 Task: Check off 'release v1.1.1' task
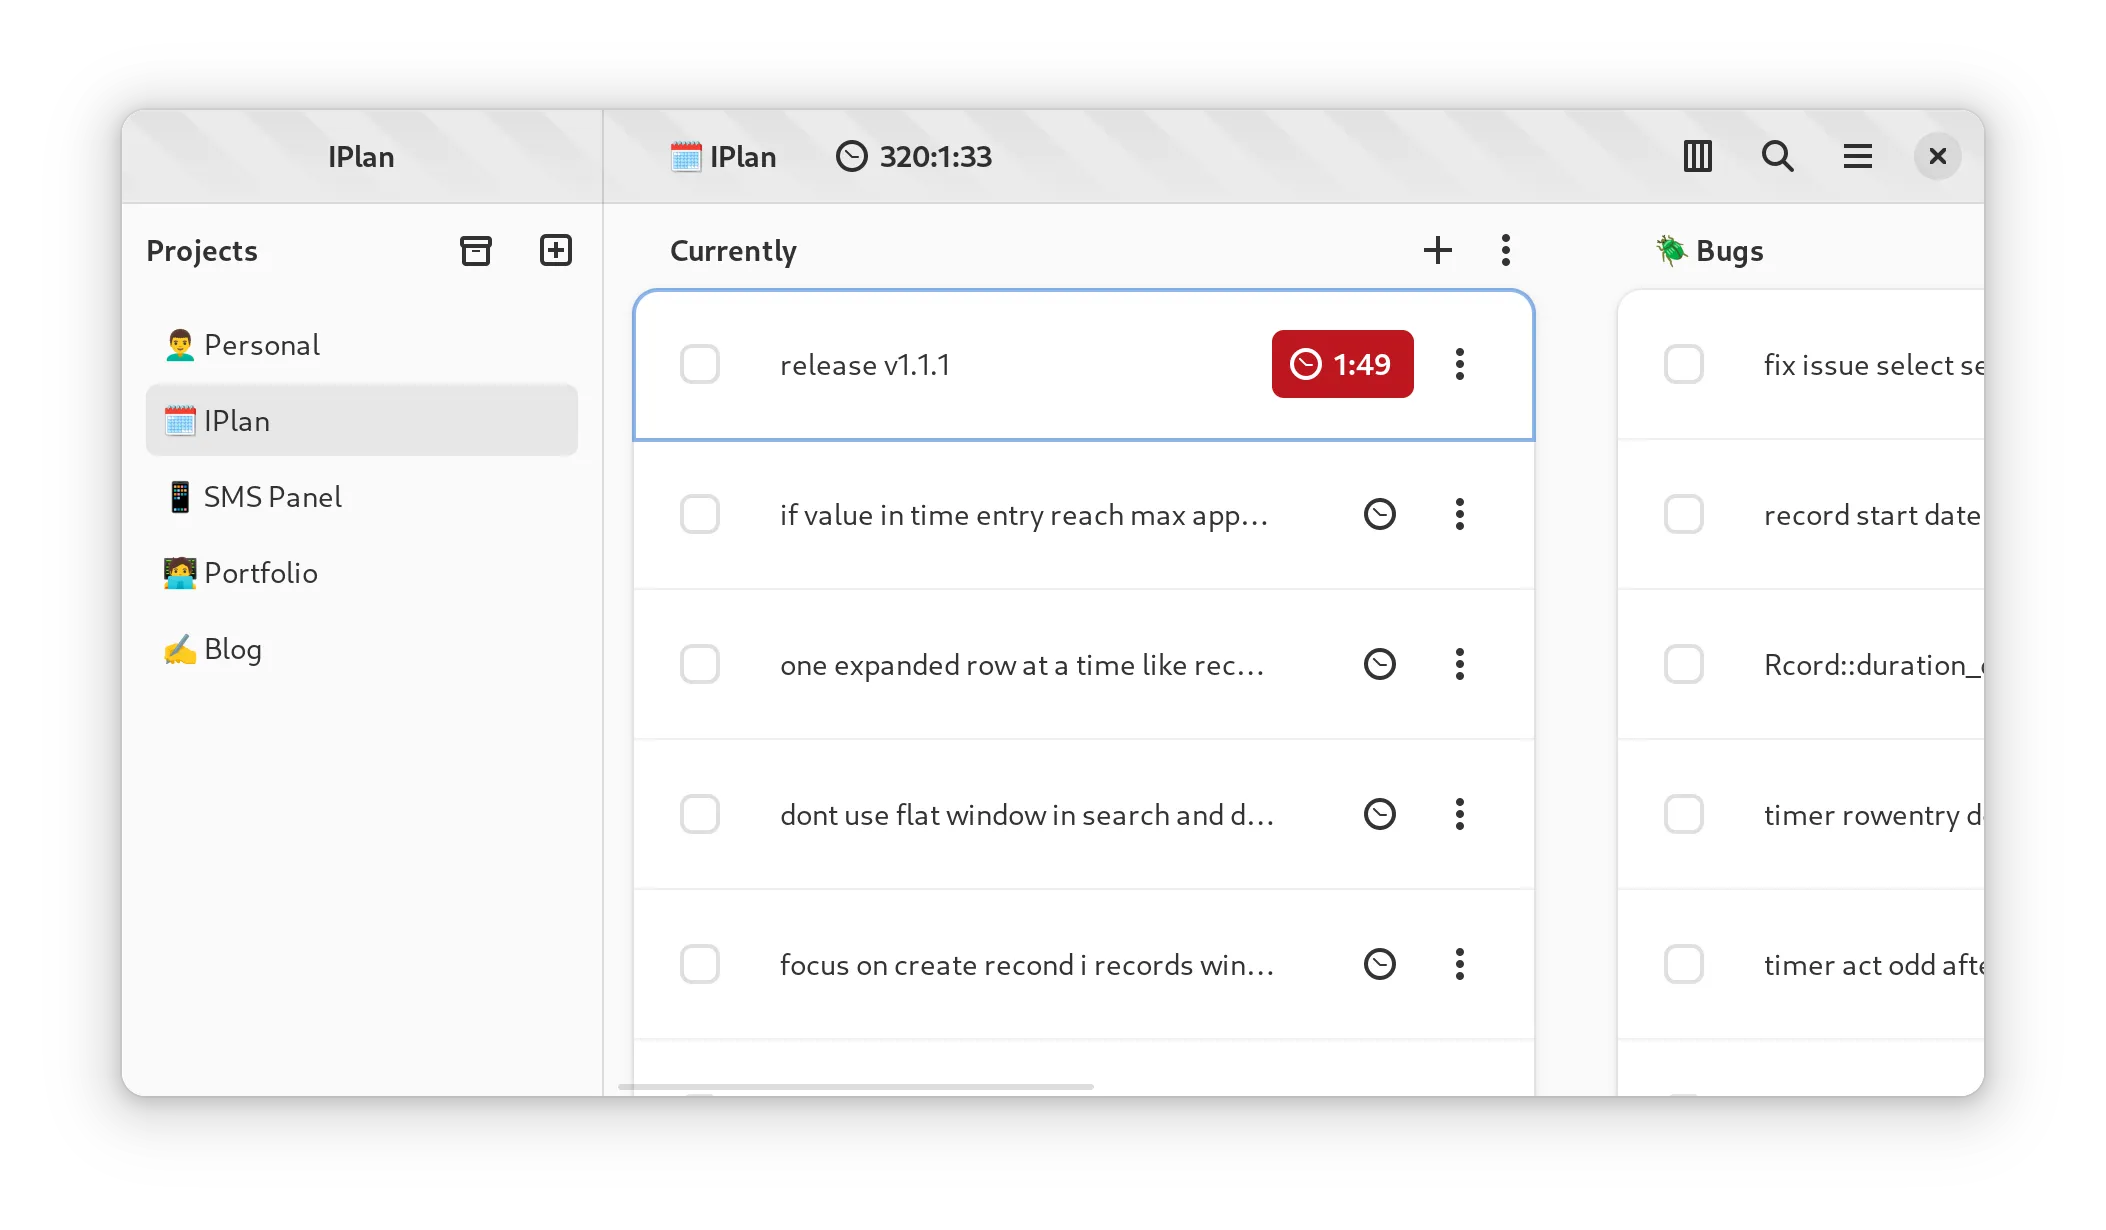(700, 364)
